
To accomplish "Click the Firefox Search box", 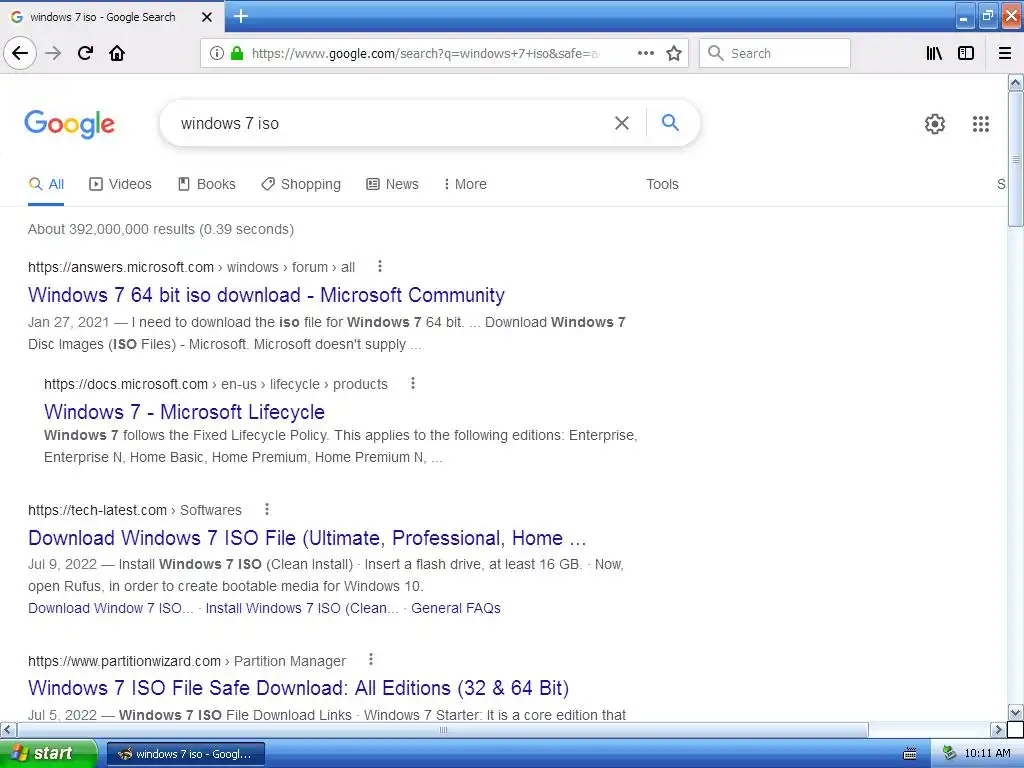I will pos(775,53).
